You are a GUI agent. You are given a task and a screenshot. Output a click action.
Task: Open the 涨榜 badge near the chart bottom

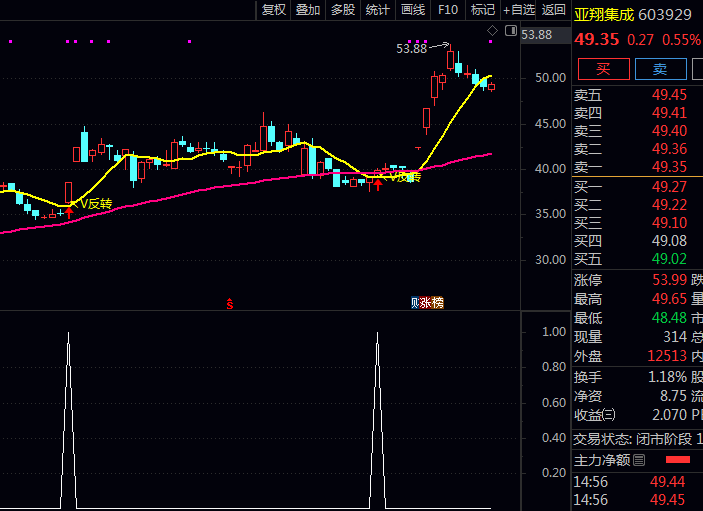pyautogui.click(x=431, y=303)
